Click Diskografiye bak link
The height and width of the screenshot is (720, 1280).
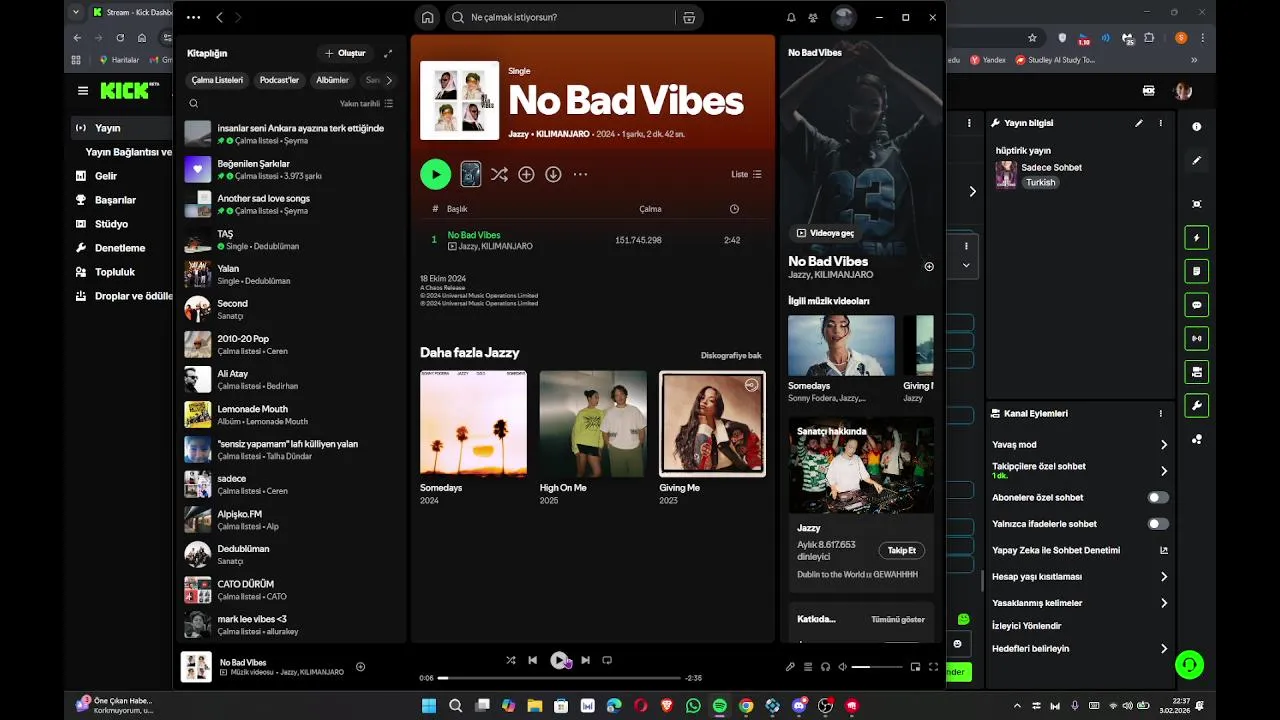[731, 355]
